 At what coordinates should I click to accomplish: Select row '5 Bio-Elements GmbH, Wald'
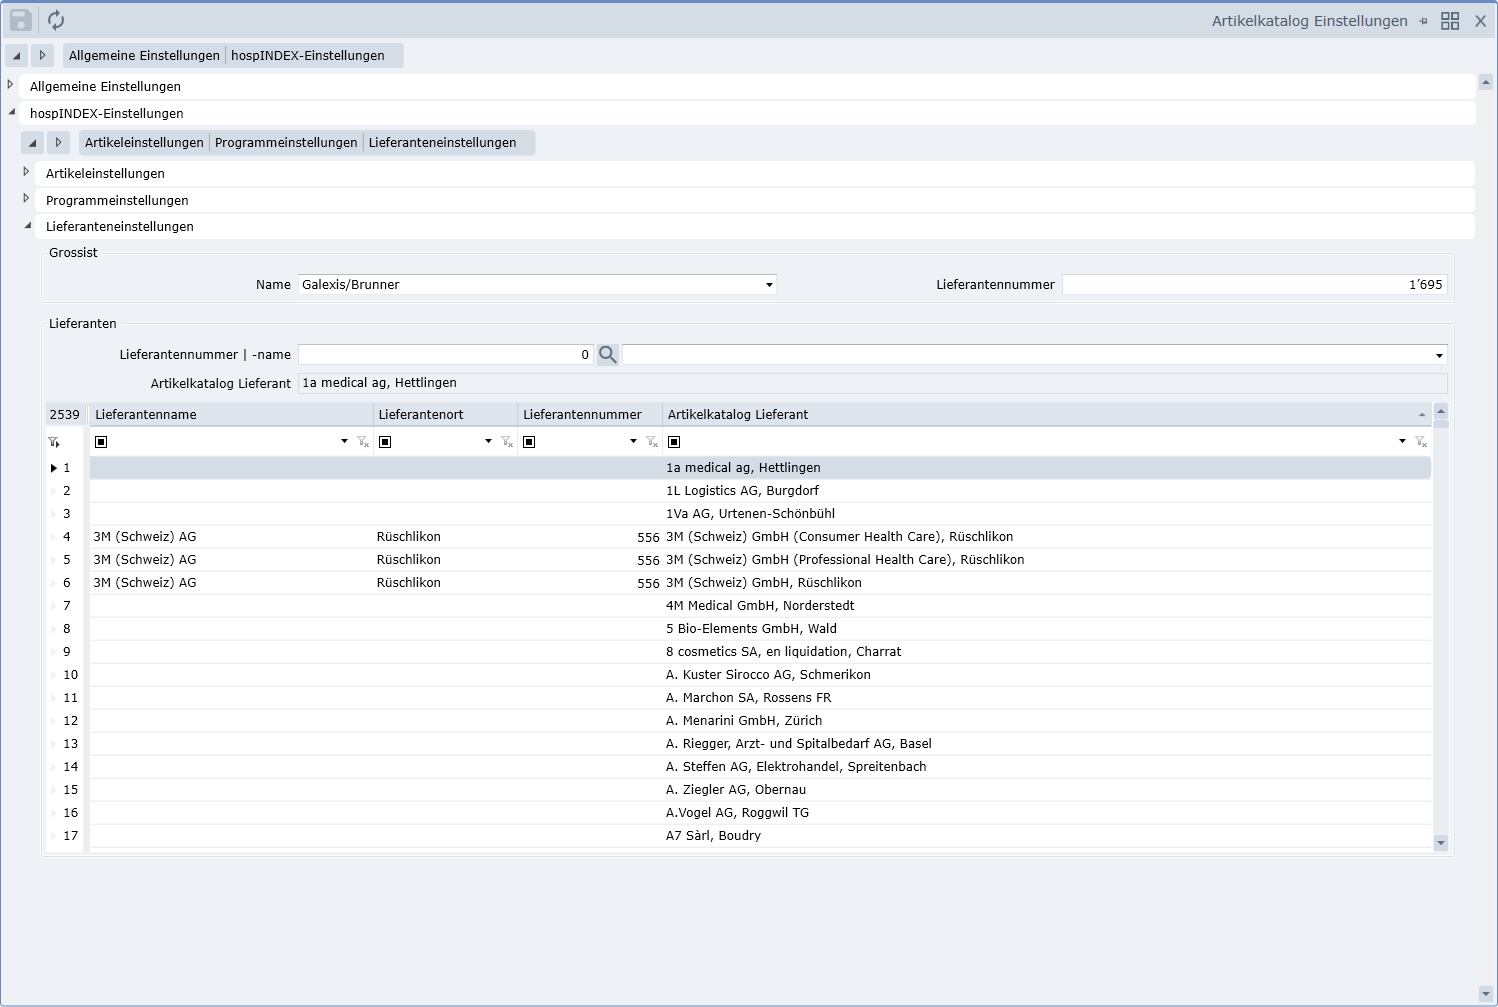click(760, 629)
